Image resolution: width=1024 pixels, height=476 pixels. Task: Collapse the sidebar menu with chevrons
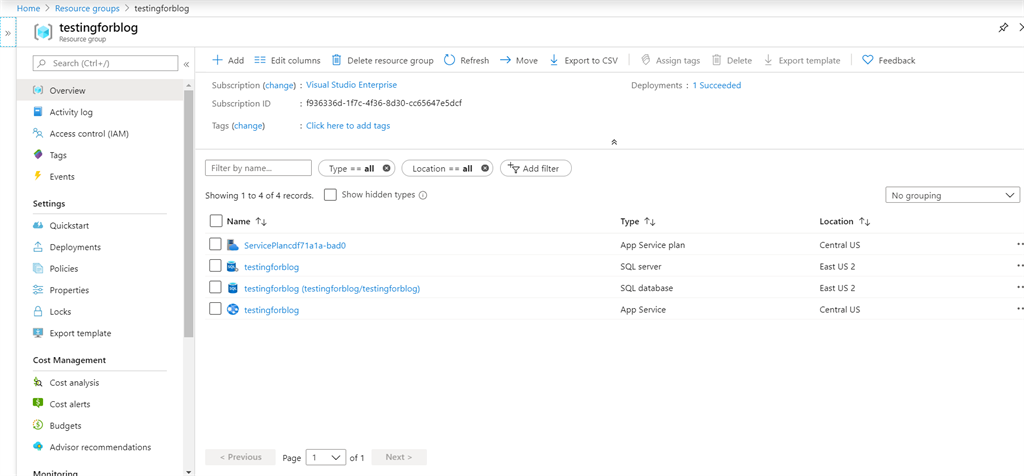point(186,64)
